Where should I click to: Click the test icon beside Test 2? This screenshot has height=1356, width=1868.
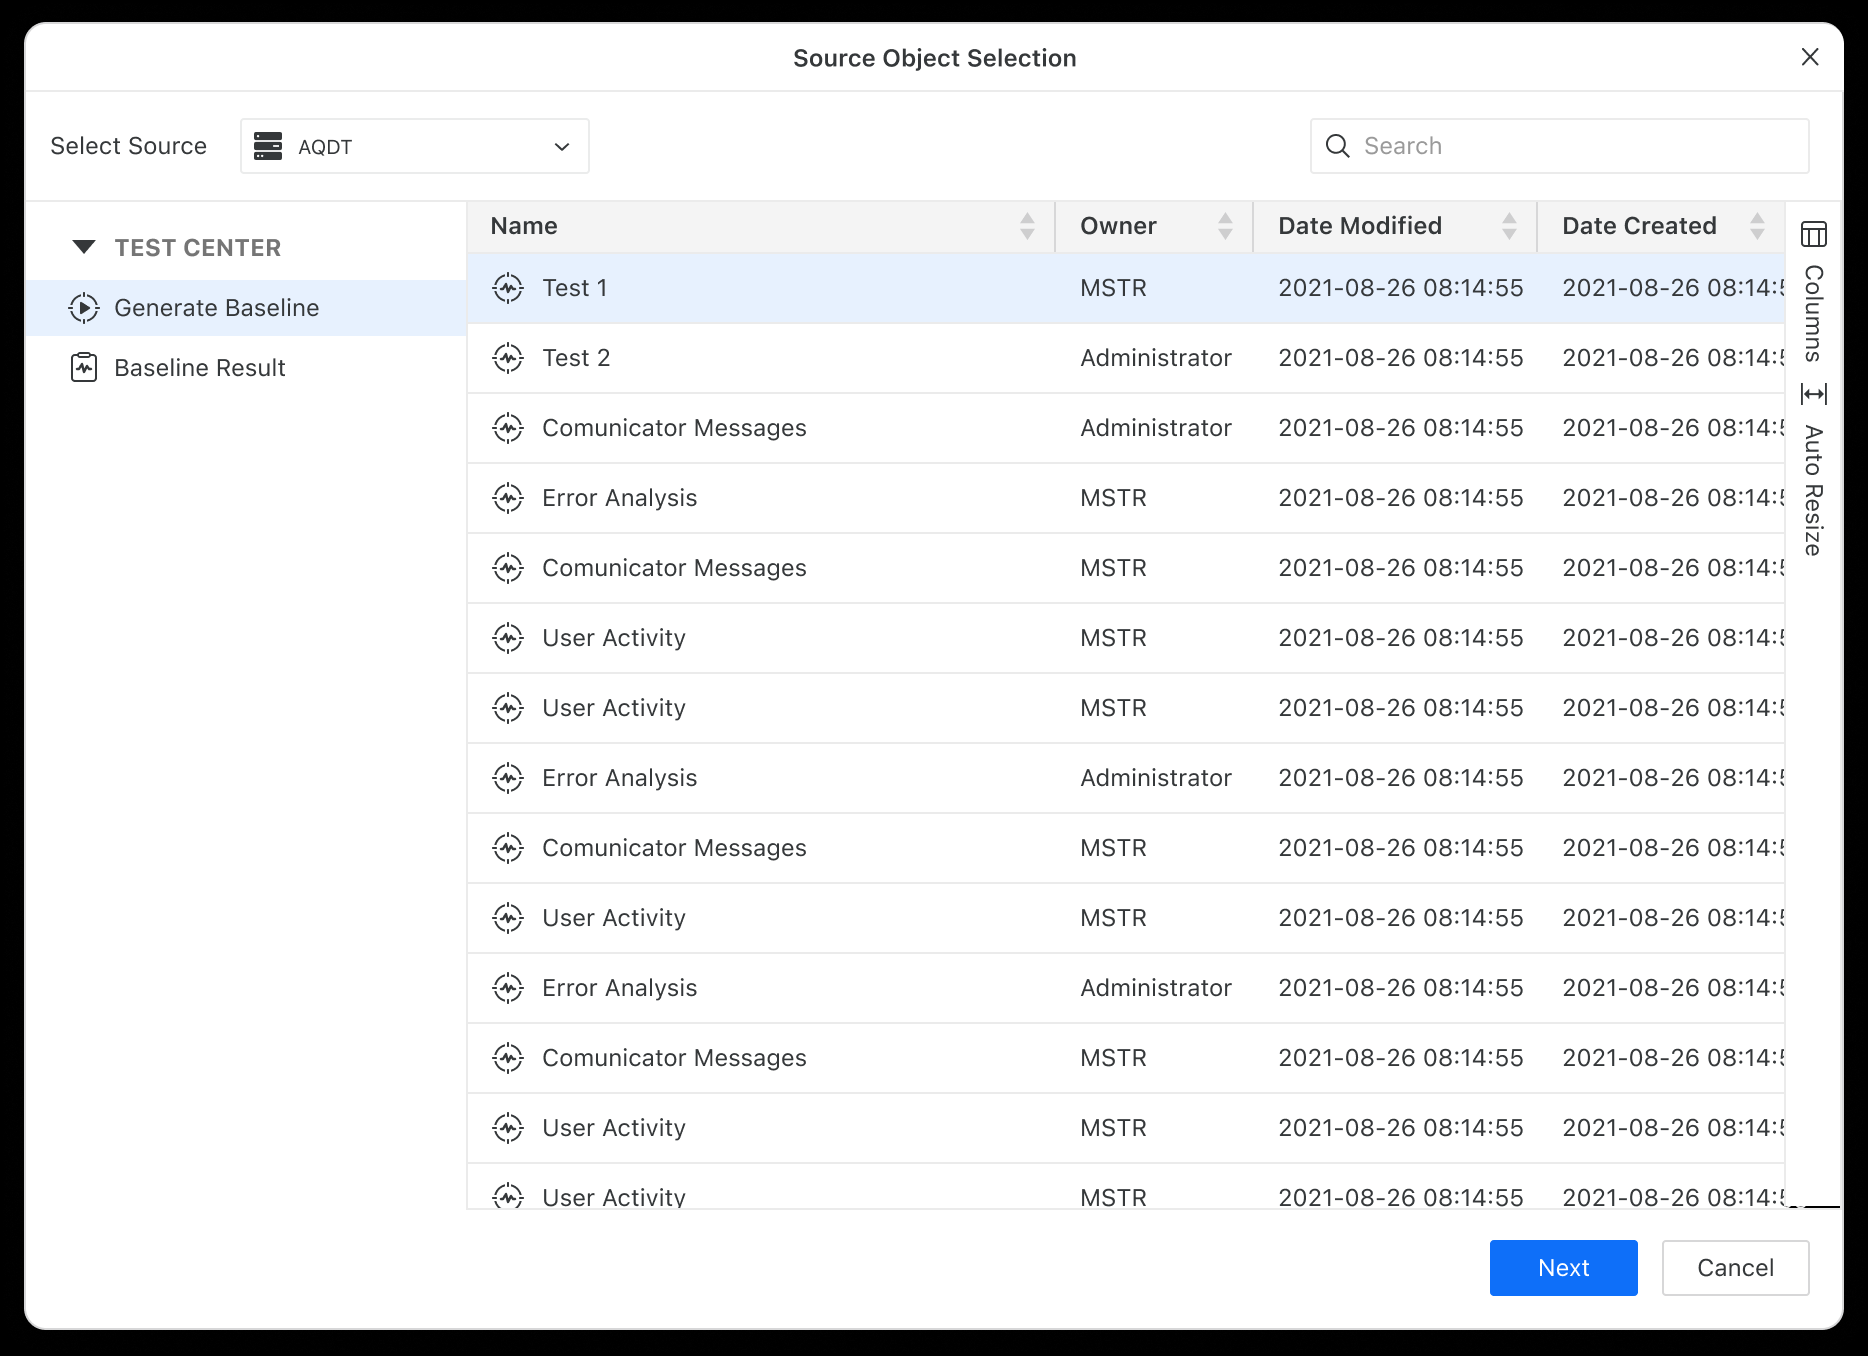click(x=508, y=358)
